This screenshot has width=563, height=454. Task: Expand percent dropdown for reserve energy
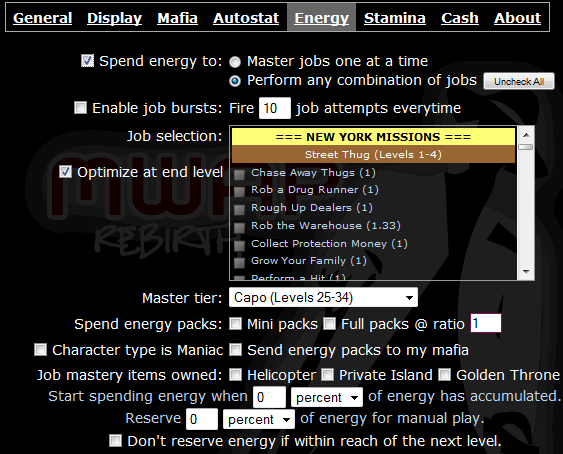(x=259, y=419)
